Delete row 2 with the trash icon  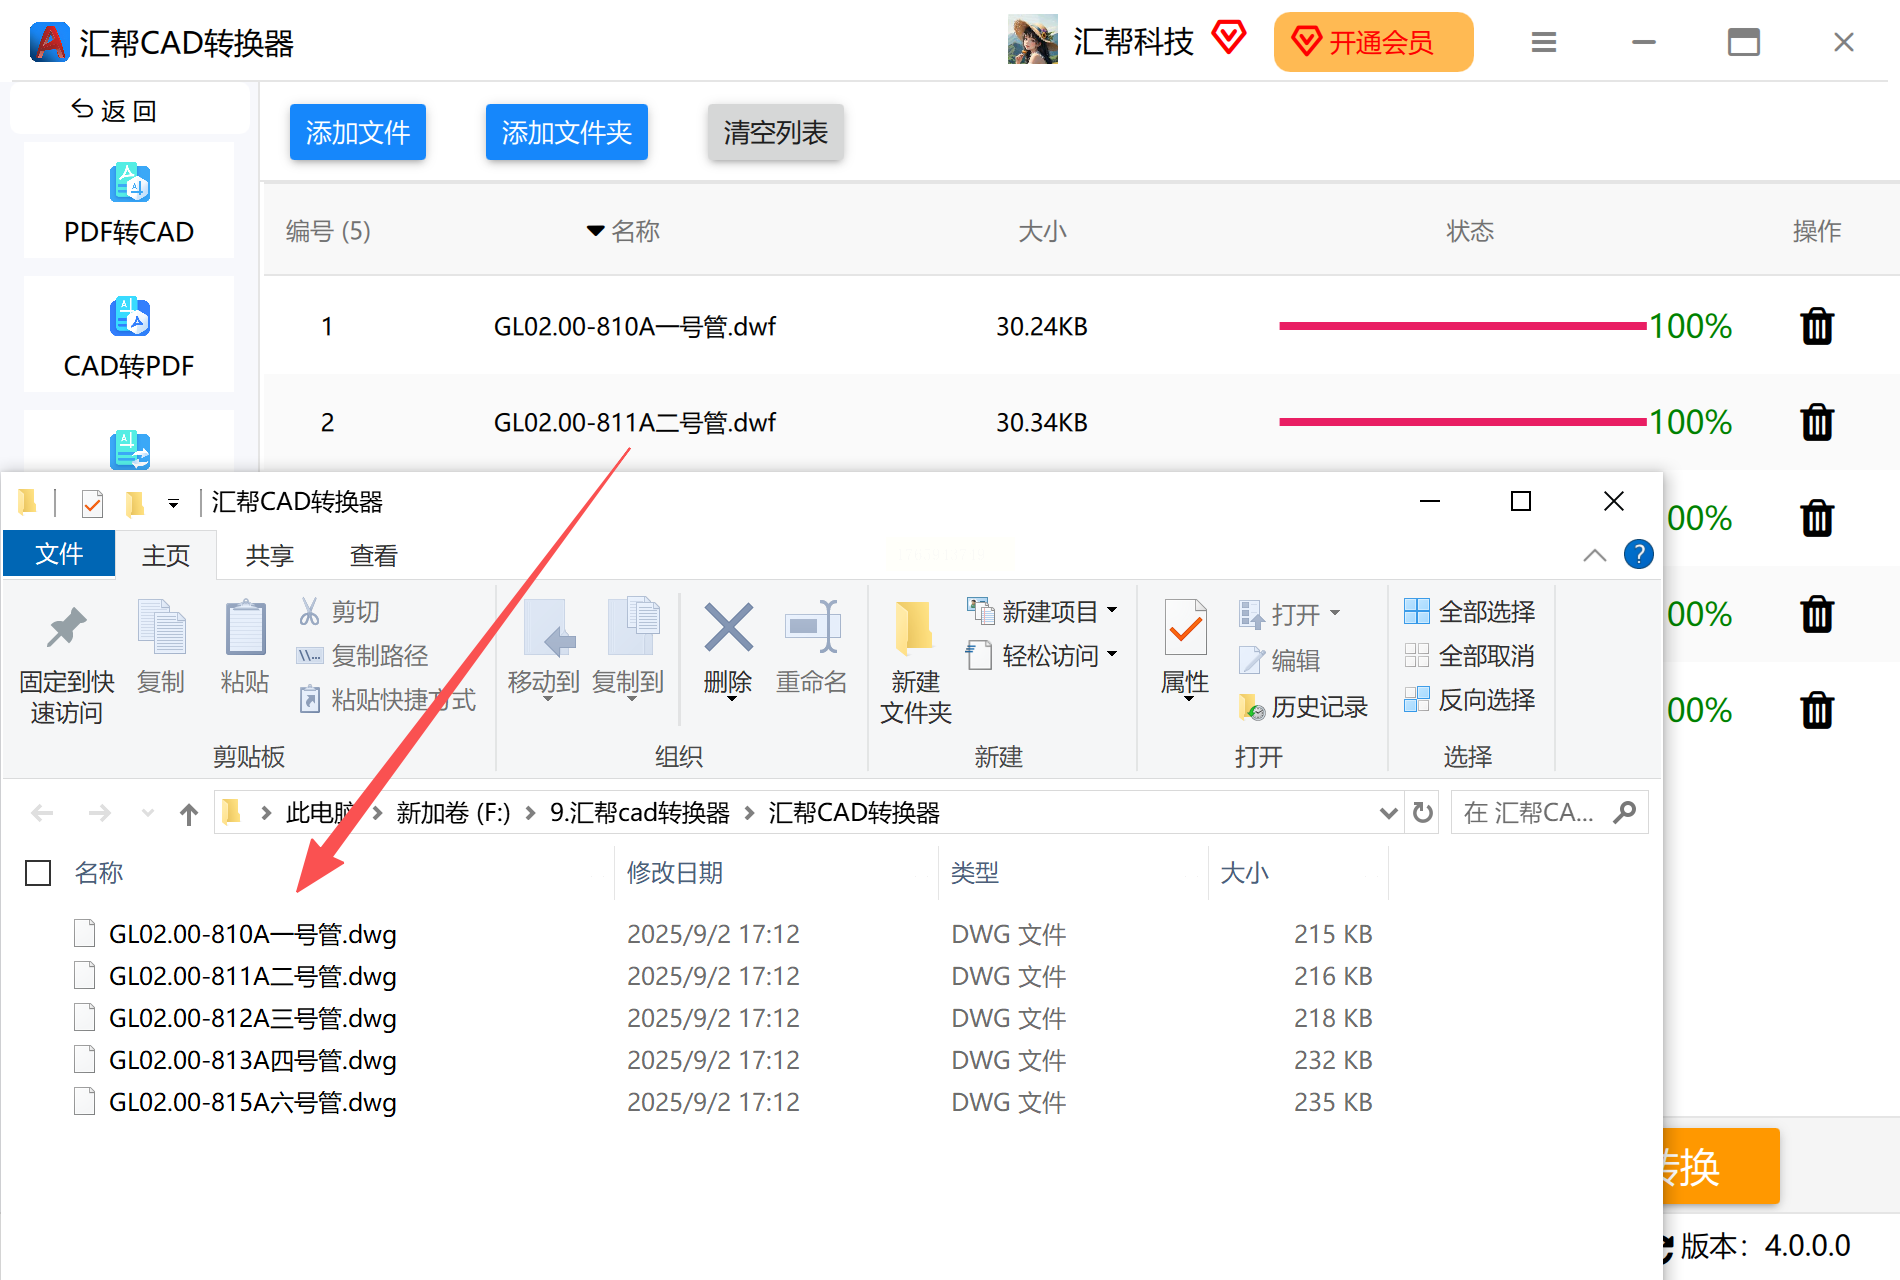(x=1817, y=422)
